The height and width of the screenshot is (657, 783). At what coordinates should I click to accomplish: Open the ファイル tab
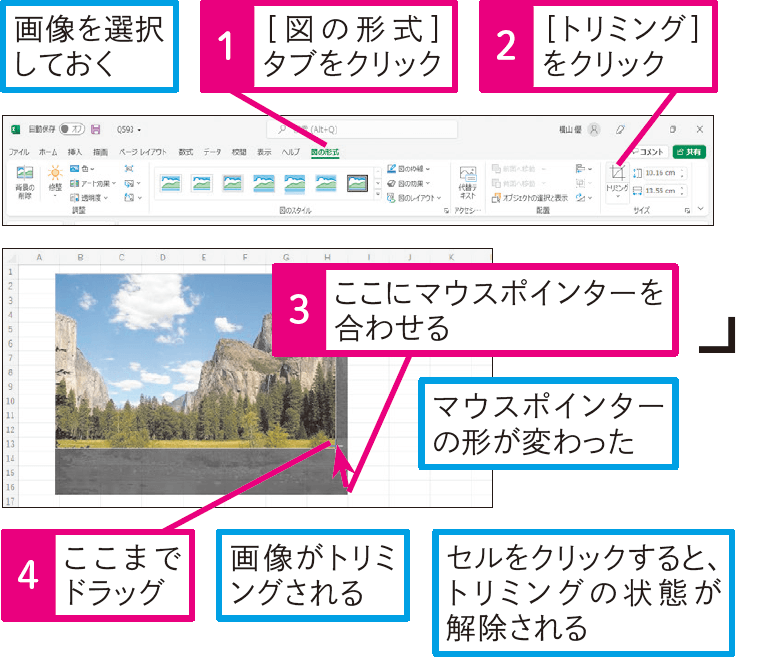(18, 152)
